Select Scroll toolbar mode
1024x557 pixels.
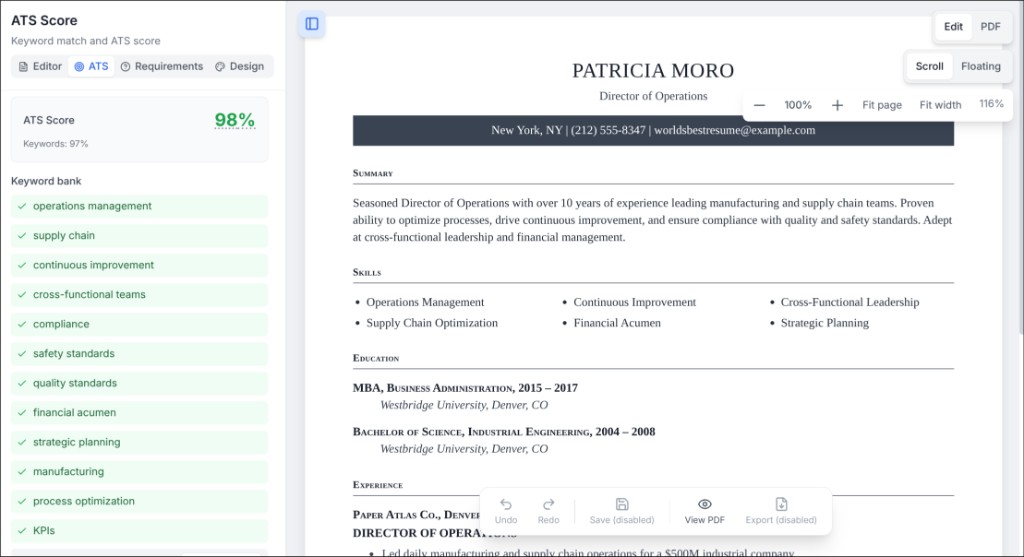929,67
